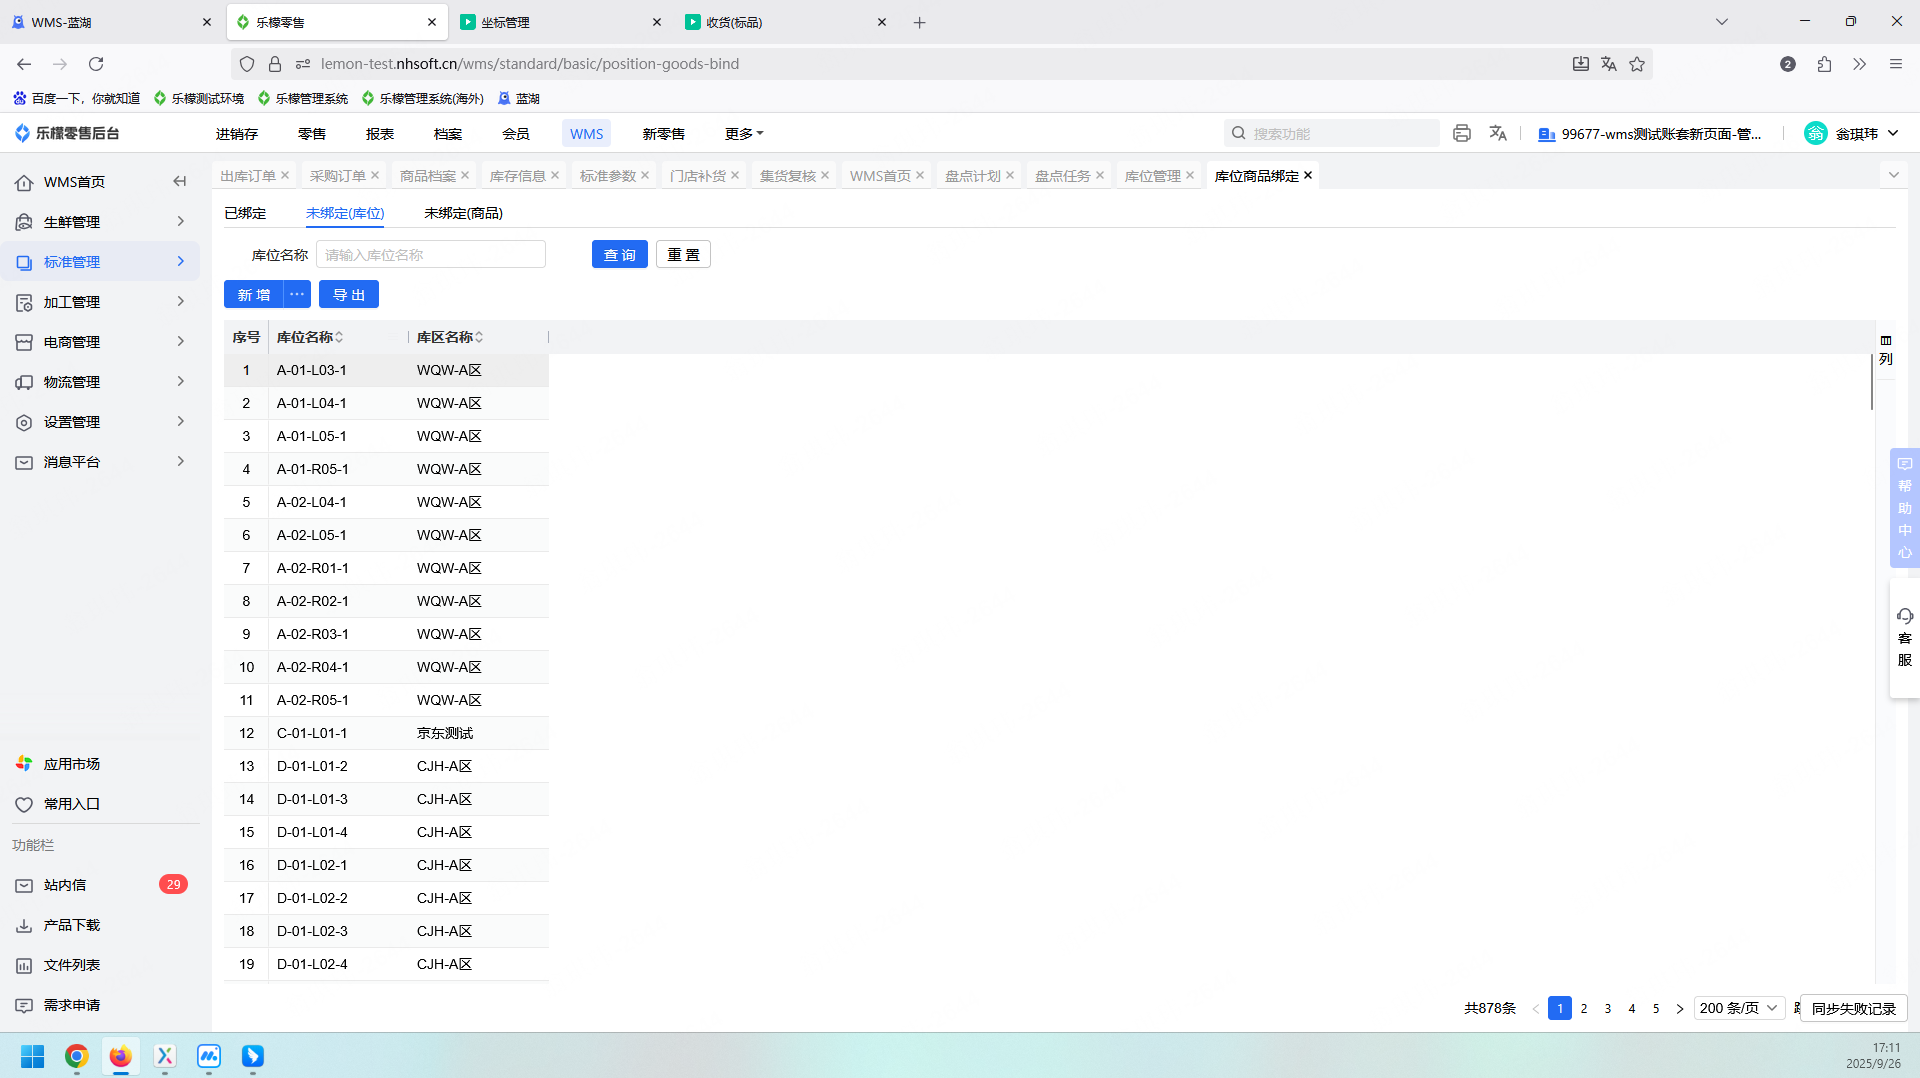Open WMS首页 in sidebar

point(74,182)
